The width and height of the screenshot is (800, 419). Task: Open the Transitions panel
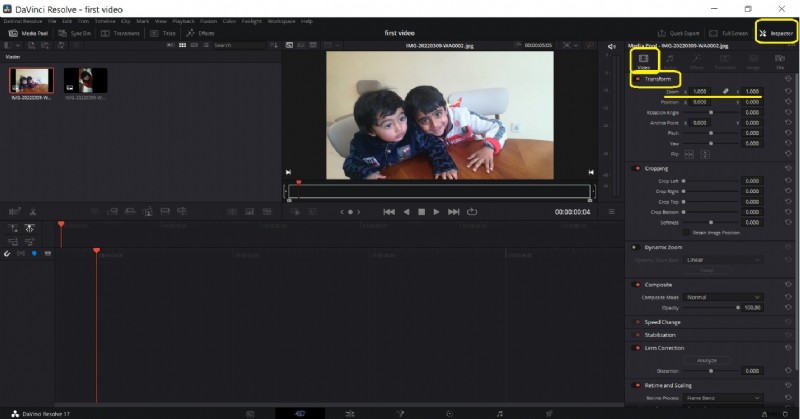[120, 33]
